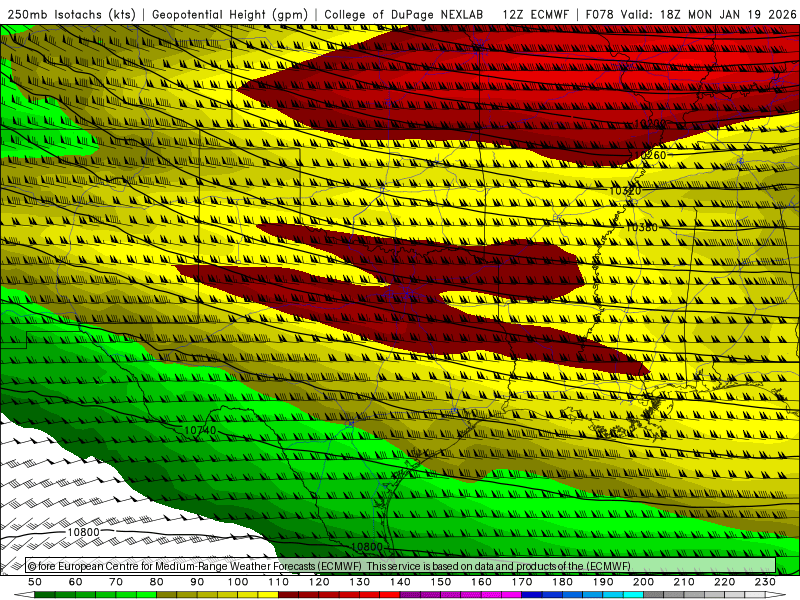Click the 210 value on the color scale
The width and height of the screenshot is (800, 600).
[684, 582]
